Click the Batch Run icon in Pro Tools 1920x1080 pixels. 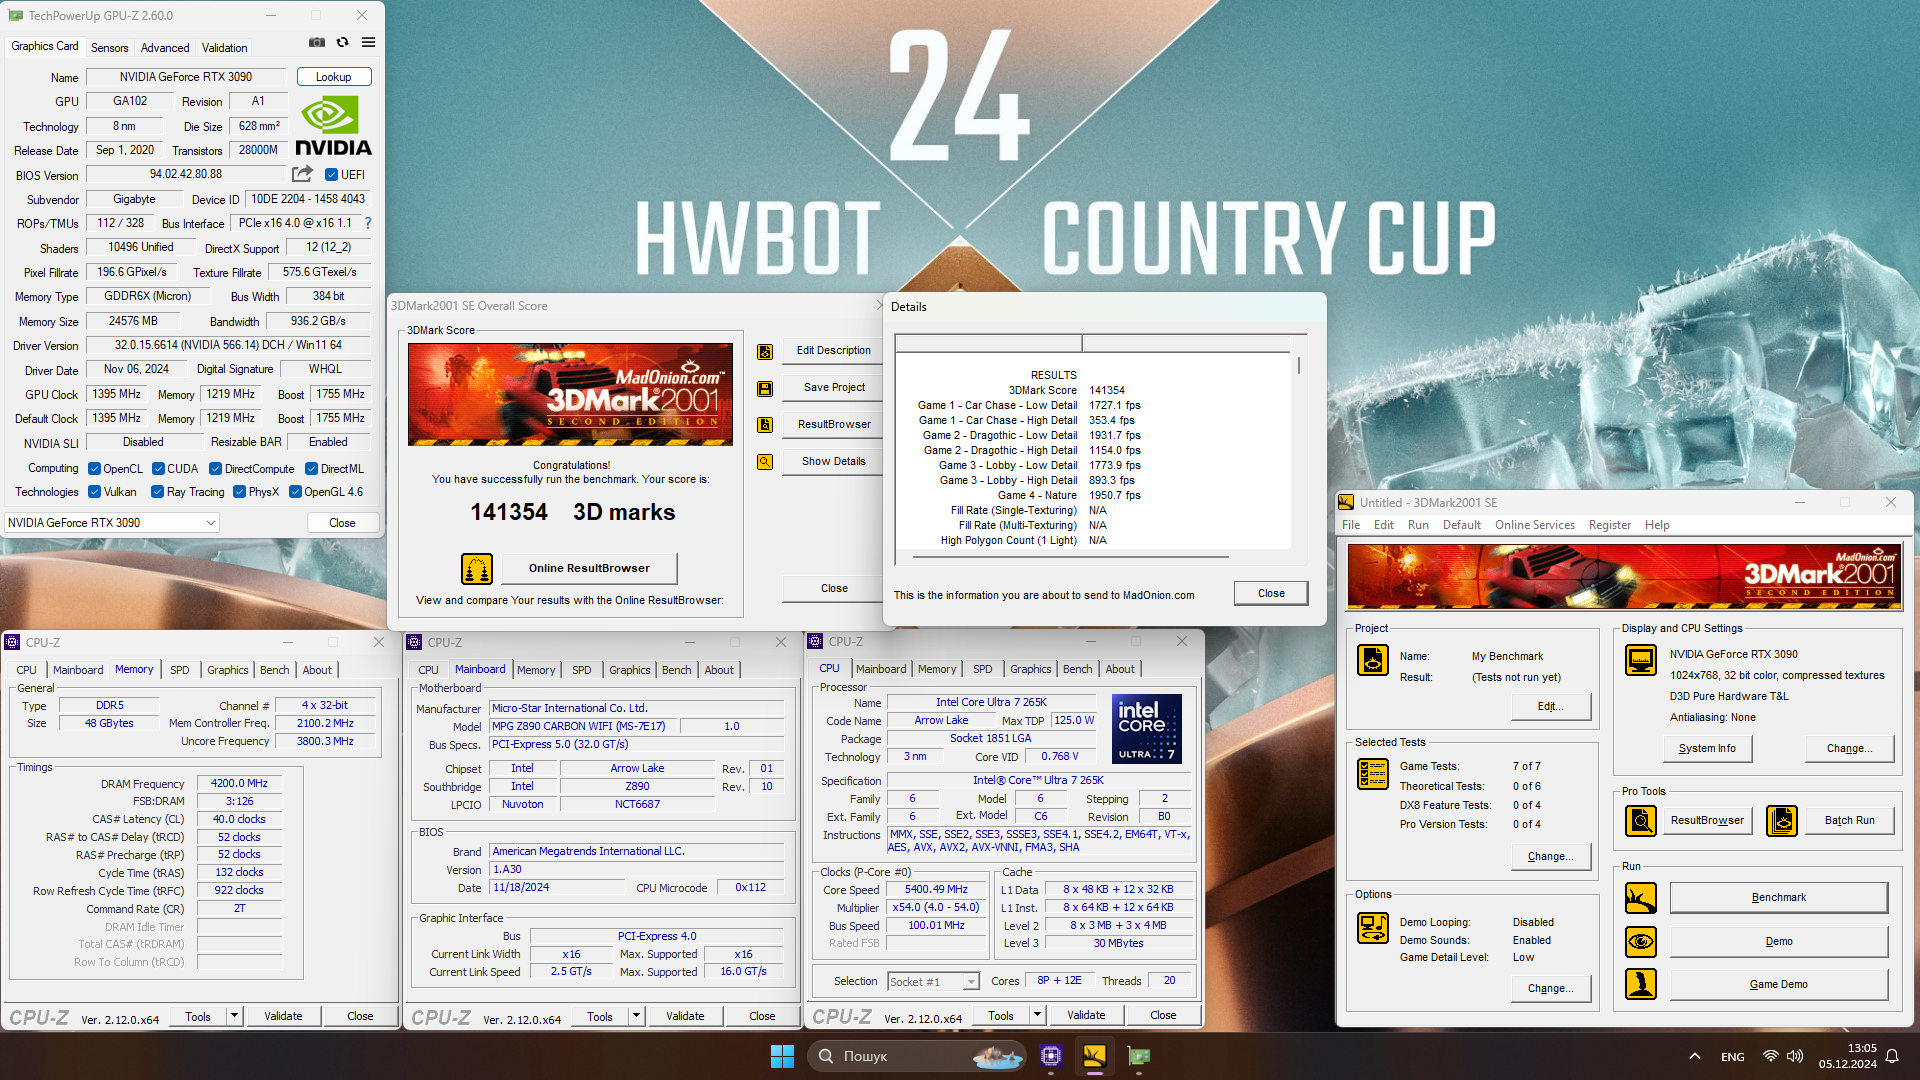1781,820
